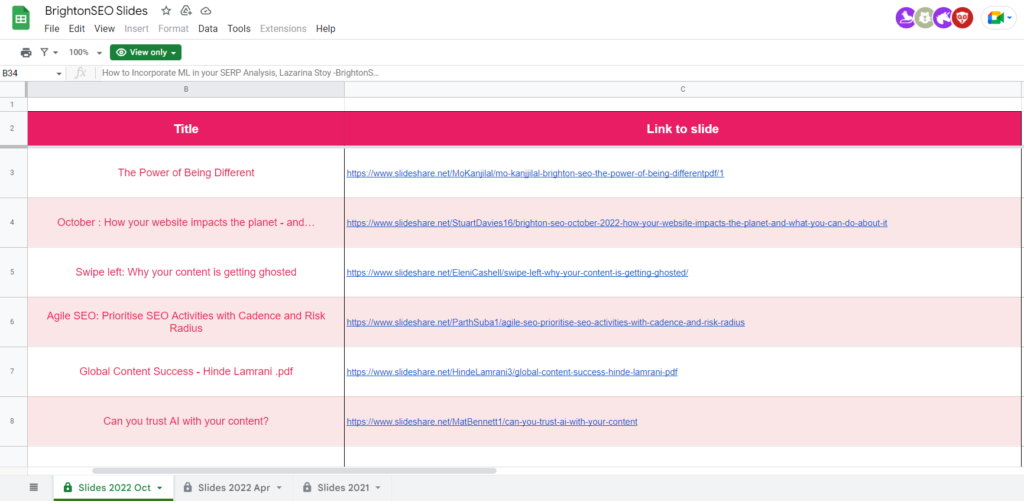Open Slides 2022 Apr tab menu arrow
Viewport: 1024px width, 501px height.
point(280,488)
